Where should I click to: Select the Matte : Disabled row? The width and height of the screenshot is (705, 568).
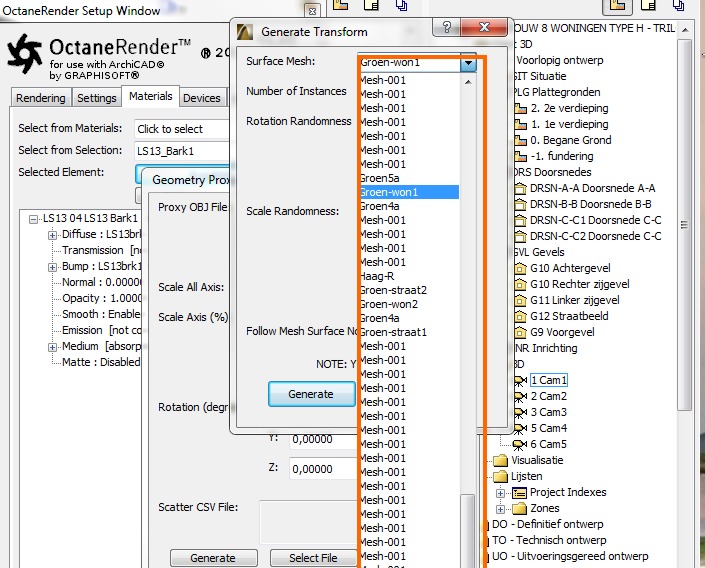[x=101, y=362]
